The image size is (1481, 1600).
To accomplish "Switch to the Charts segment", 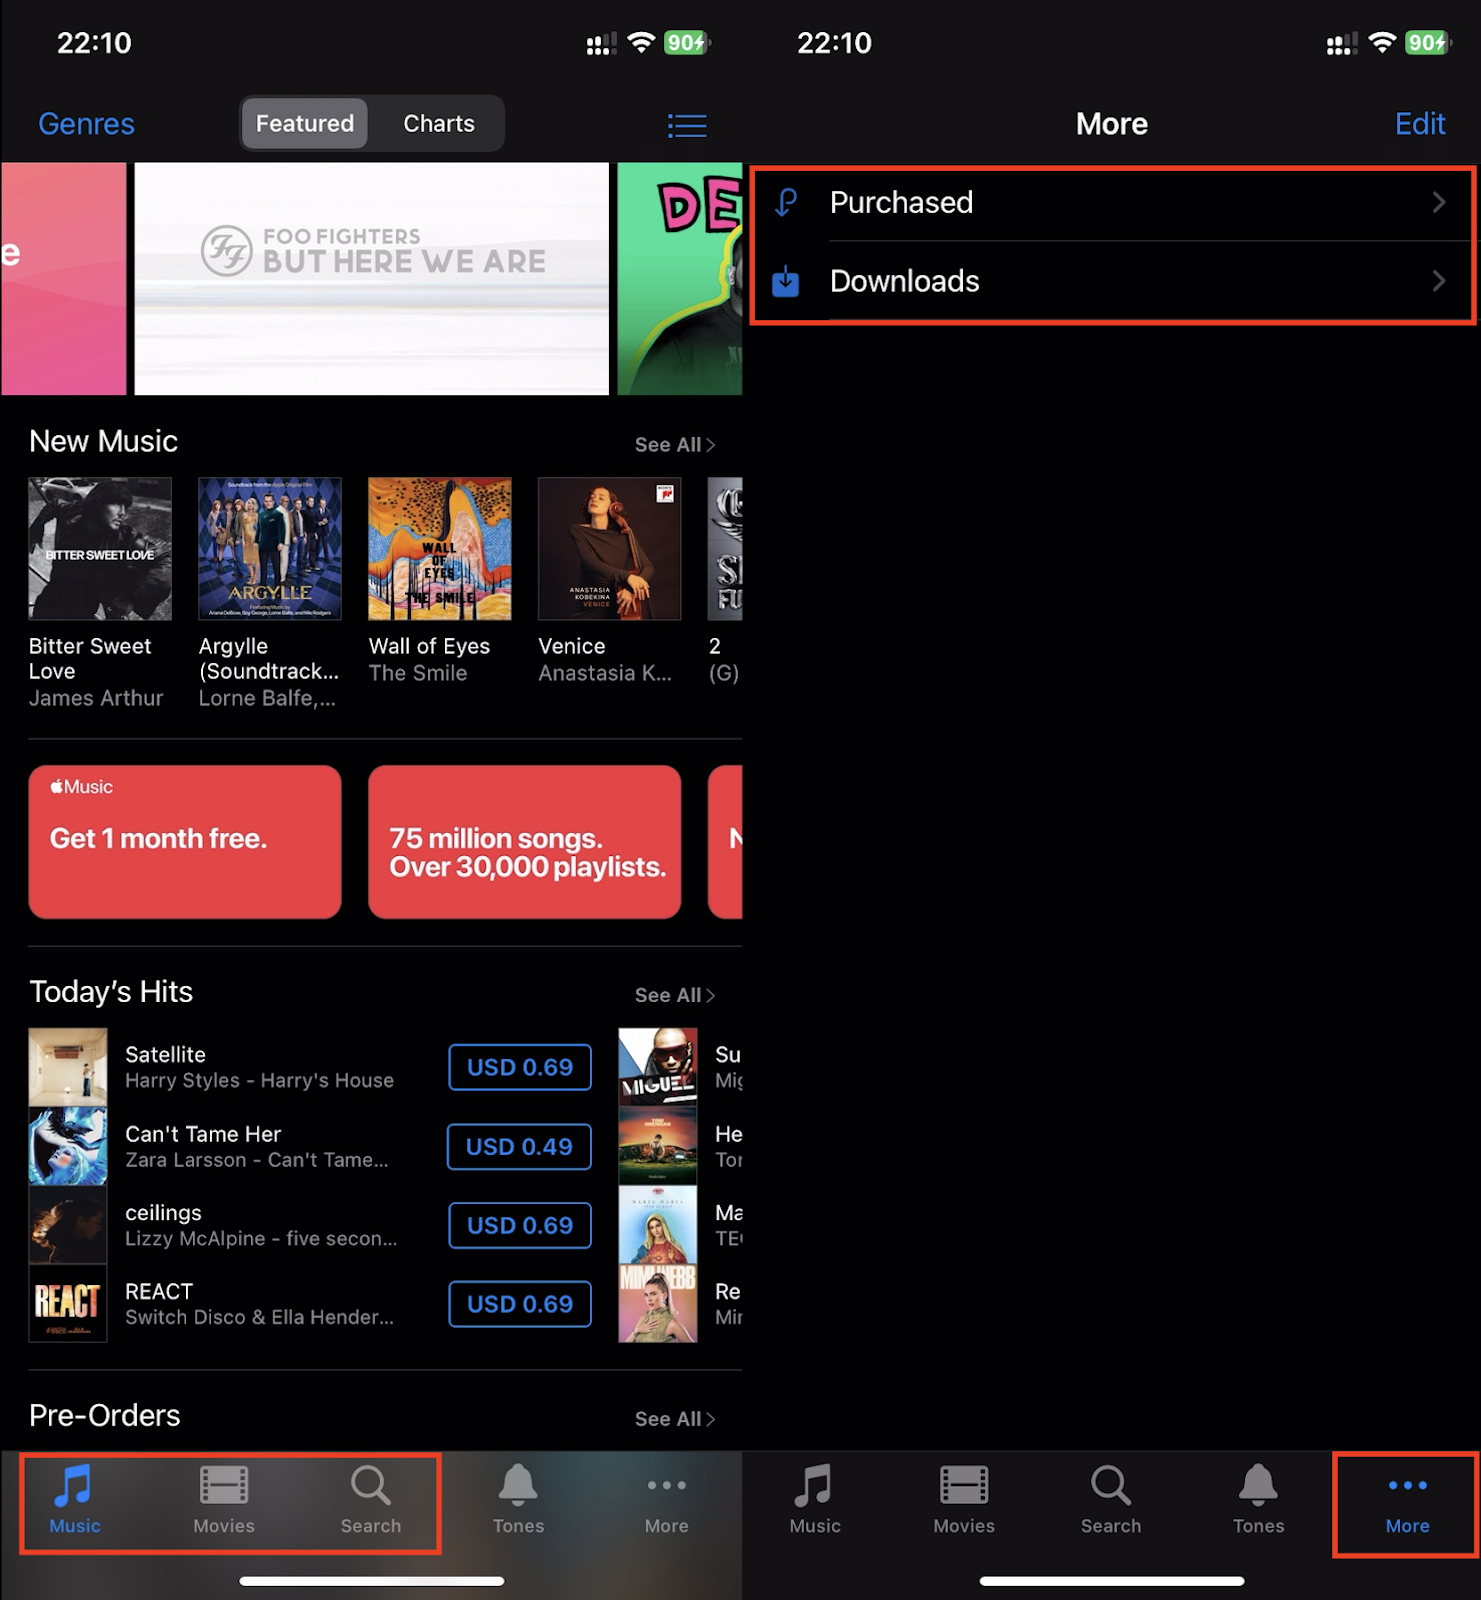I will 439,123.
